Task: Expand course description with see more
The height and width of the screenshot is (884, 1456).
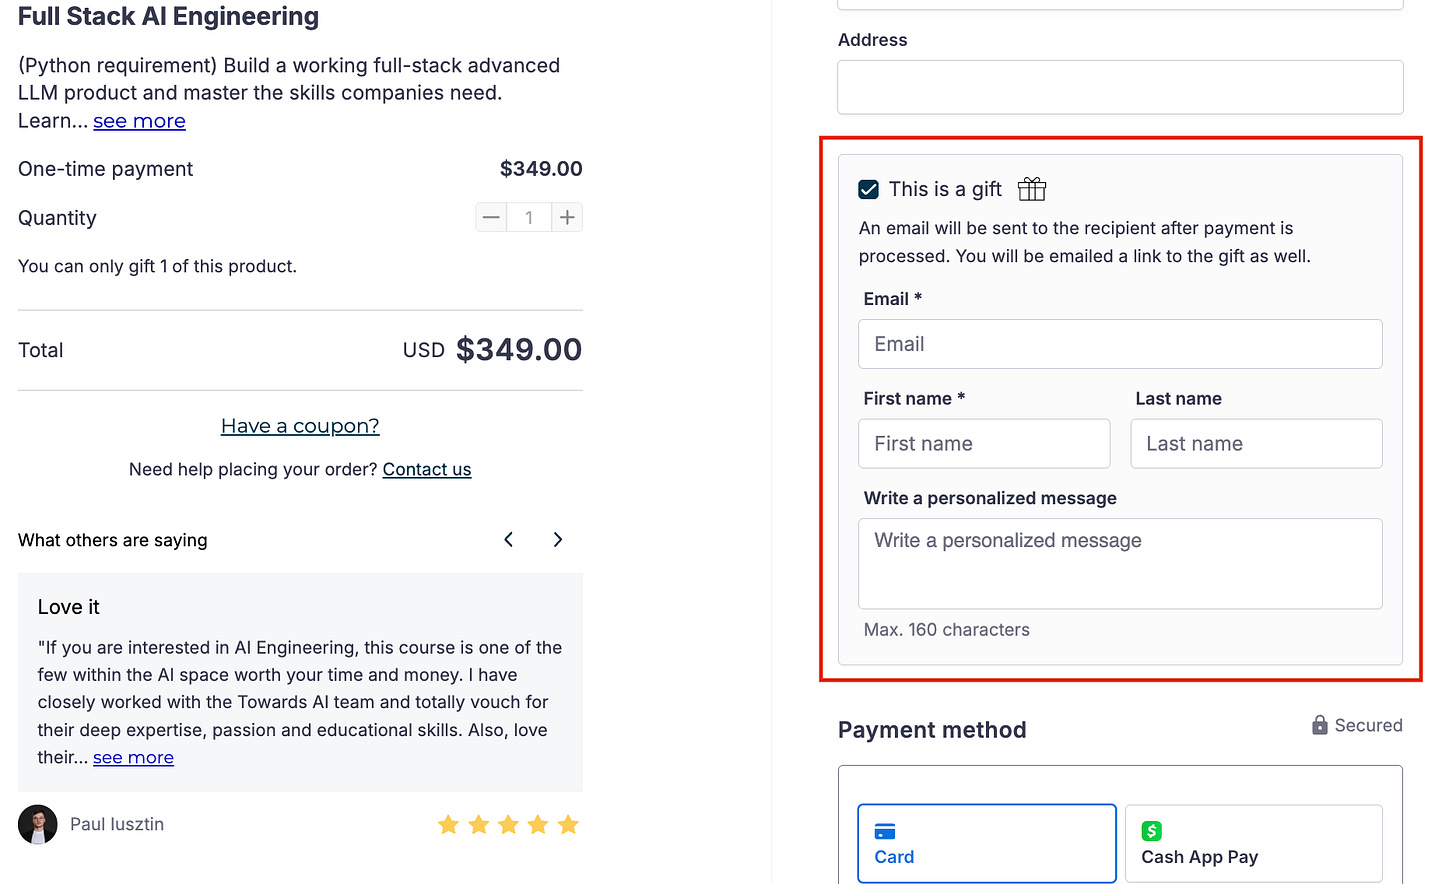Action: (139, 121)
